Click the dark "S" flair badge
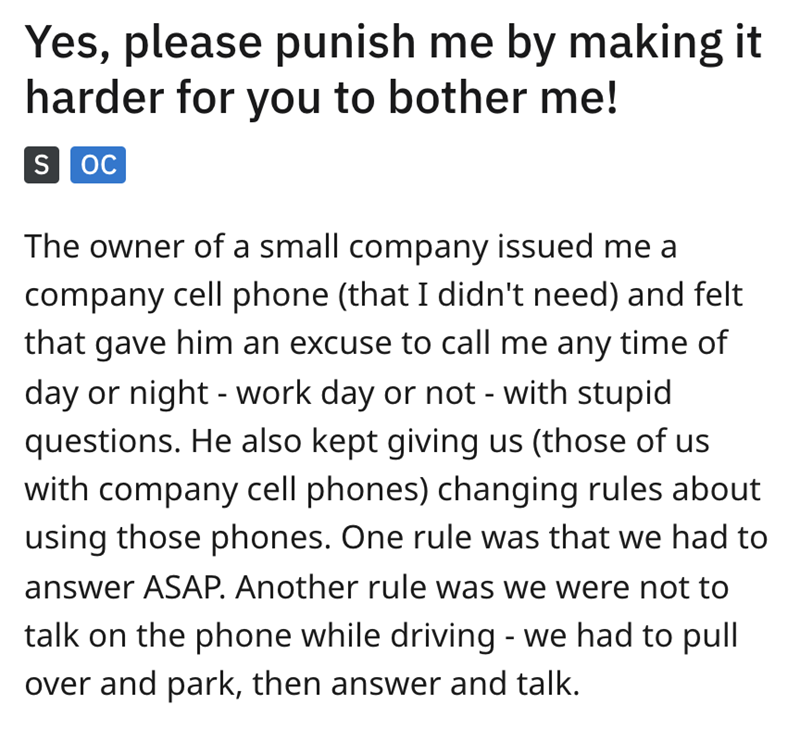Image resolution: width=800 pixels, height=730 pixels. coord(40,165)
